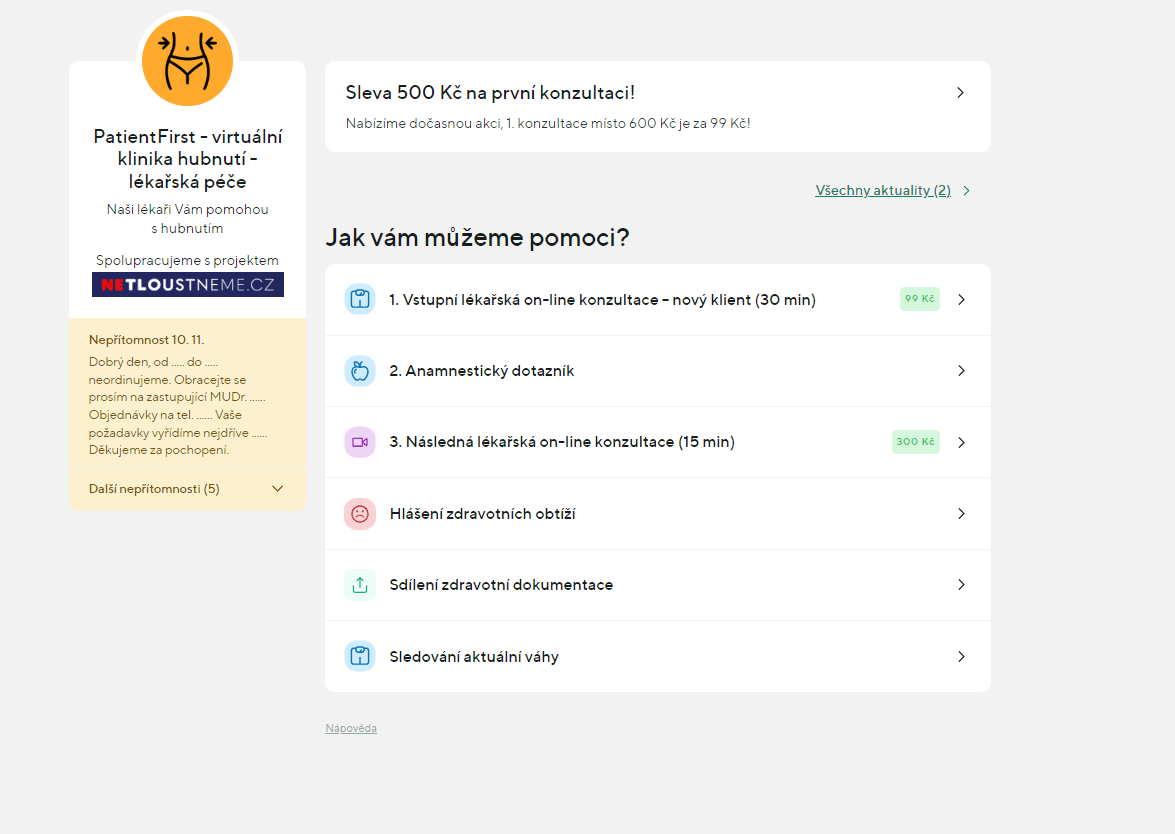Click the scale icon for Sledování váhy
1175x834 pixels.
pyautogui.click(x=360, y=657)
